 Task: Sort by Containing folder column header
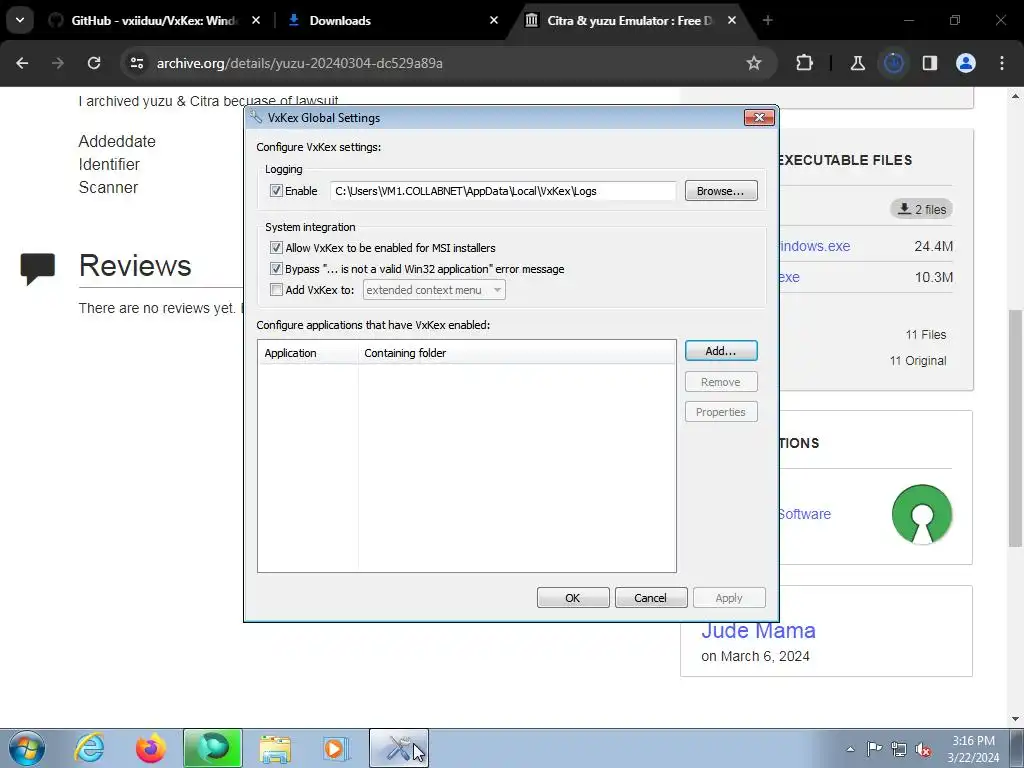tap(517, 353)
